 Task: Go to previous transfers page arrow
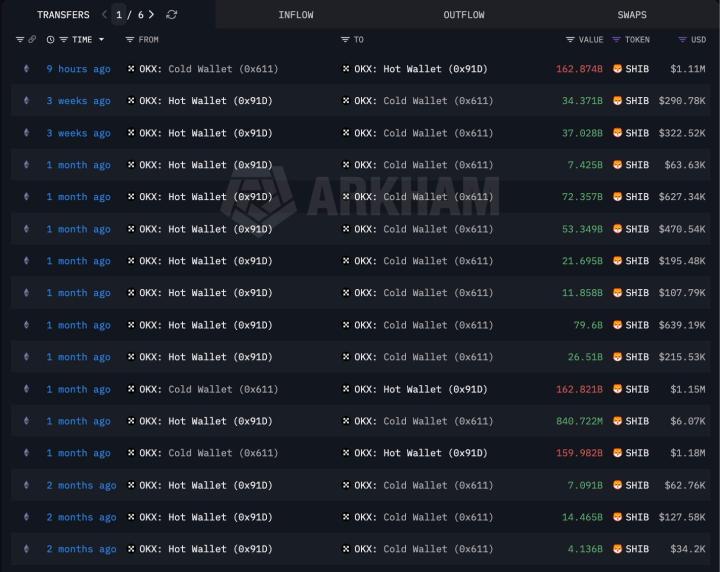point(104,15)
